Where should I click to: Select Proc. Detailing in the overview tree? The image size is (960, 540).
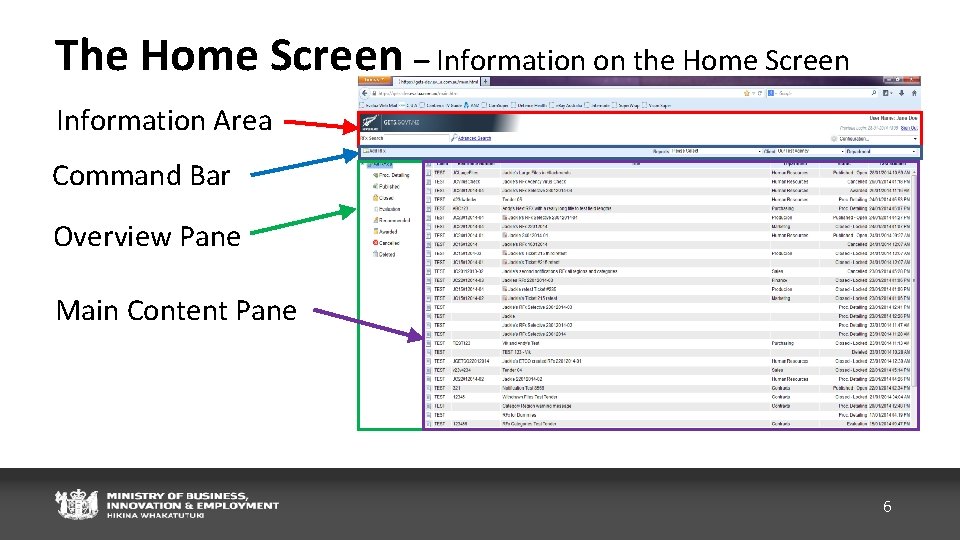391,175
